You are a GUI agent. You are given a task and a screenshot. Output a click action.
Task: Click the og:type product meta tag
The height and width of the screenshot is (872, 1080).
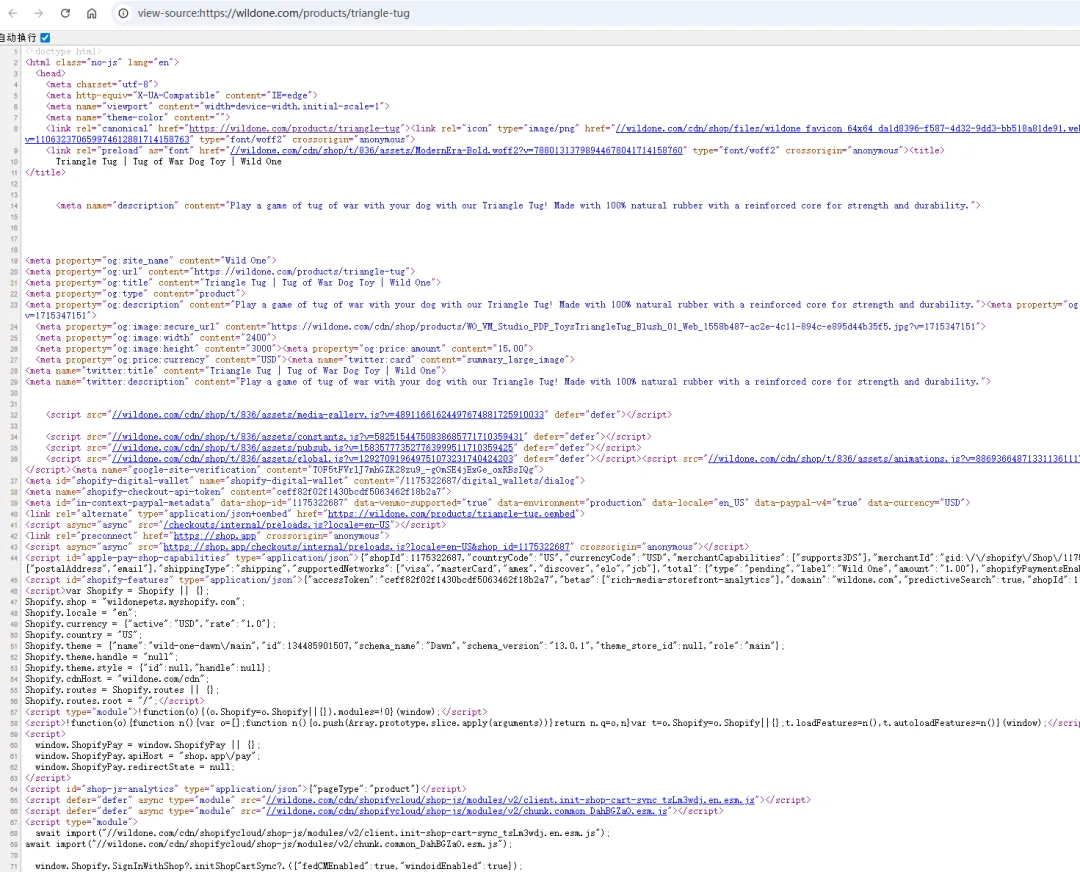tap(135, 293)
